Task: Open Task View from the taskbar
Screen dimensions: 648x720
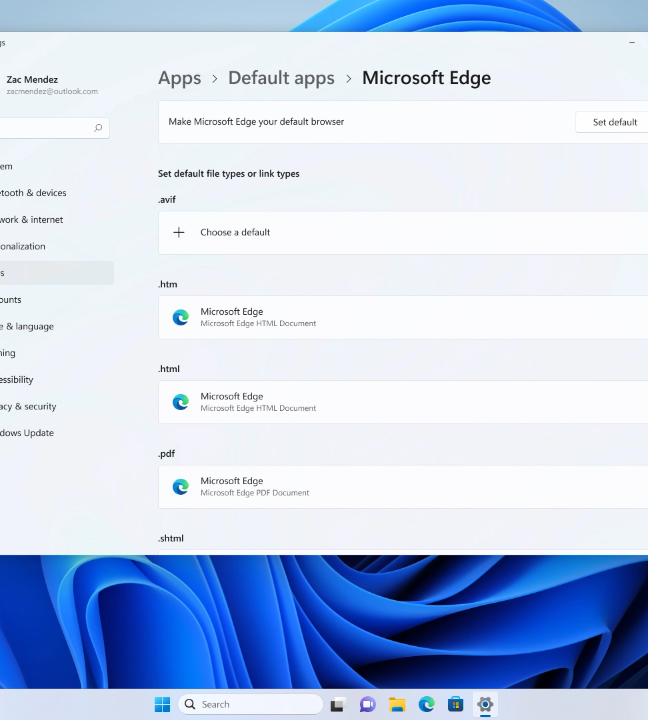Action: click(338, 704)
